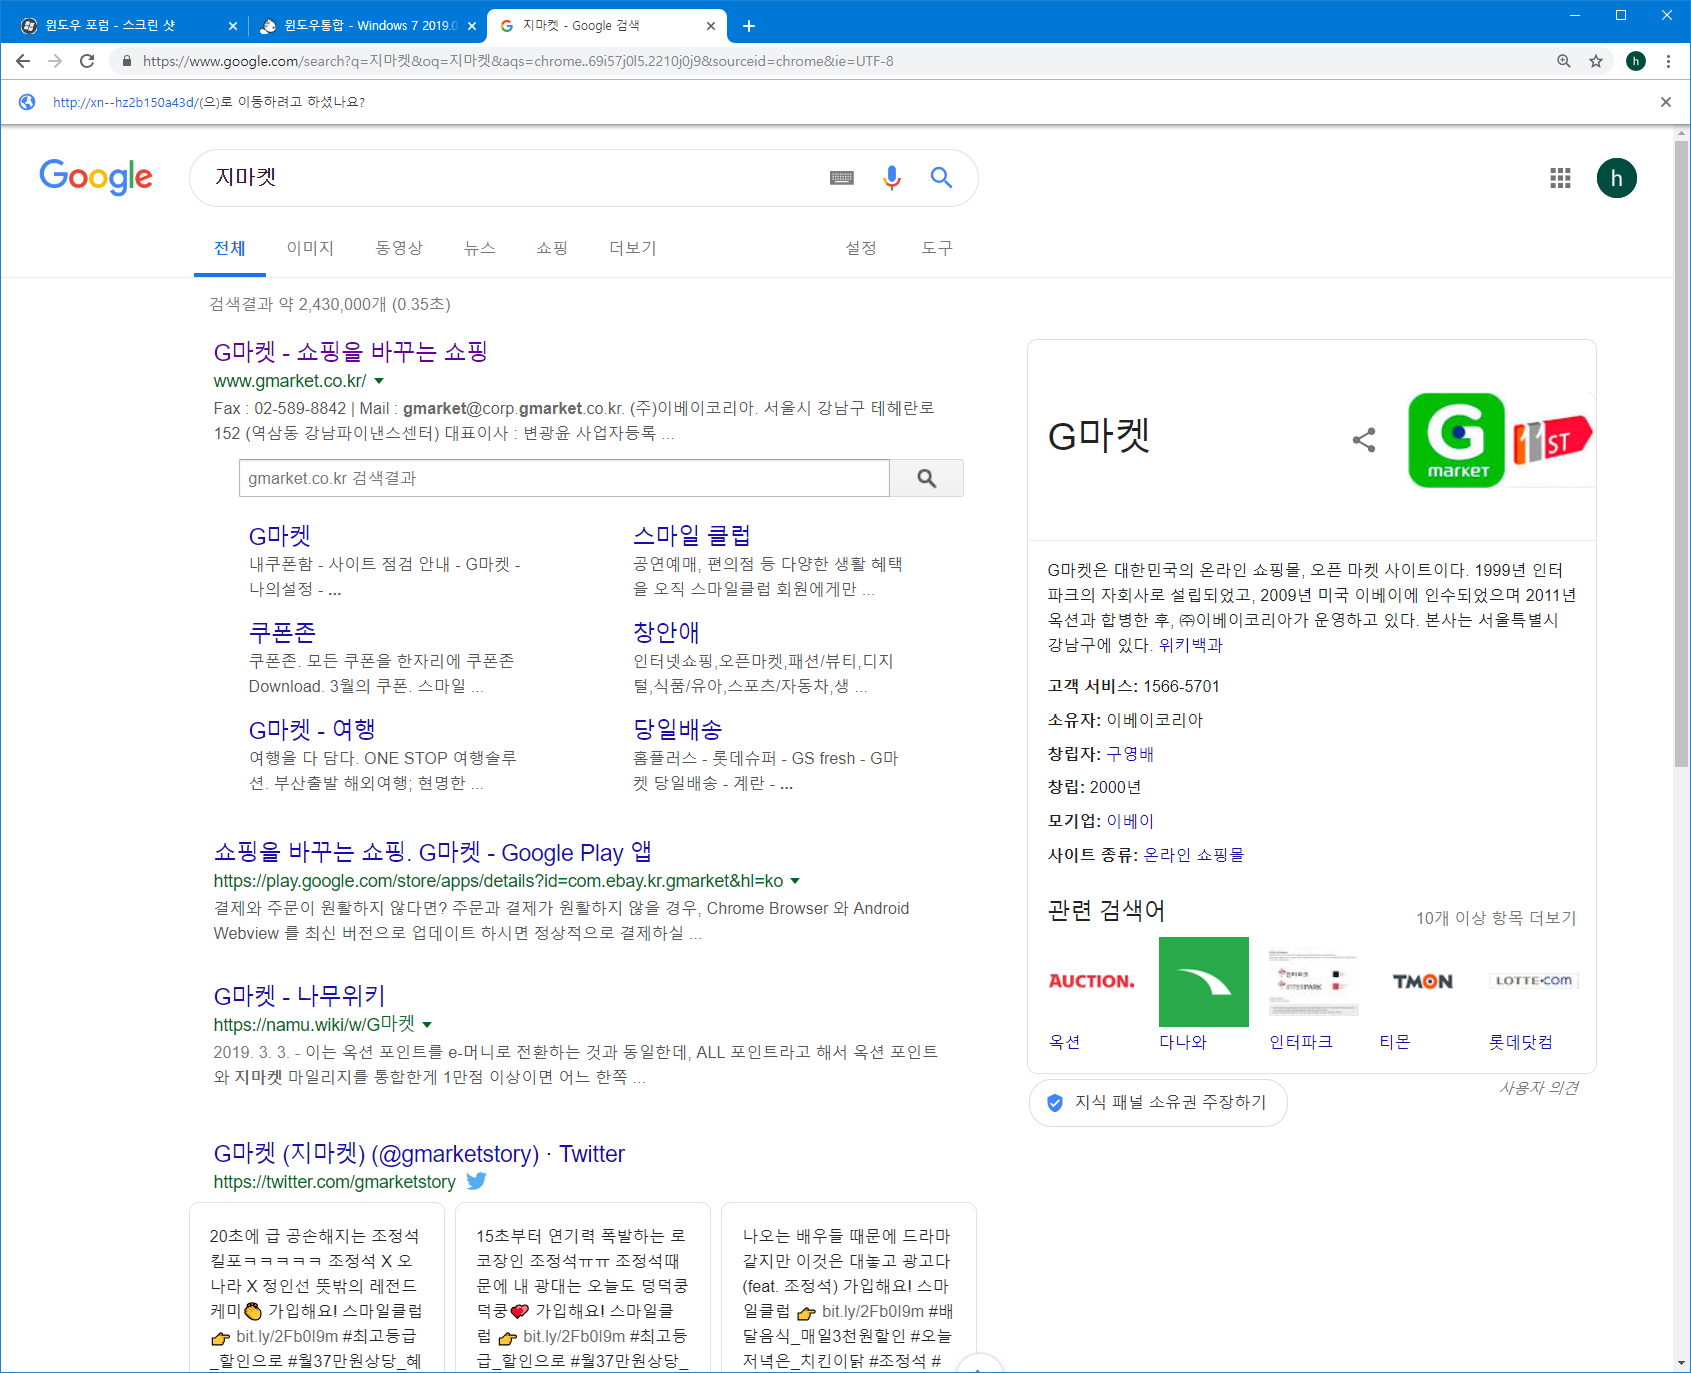Open Chrome's three-dot menu
Viewport: 1691px width, 1373px height.
1668,61
